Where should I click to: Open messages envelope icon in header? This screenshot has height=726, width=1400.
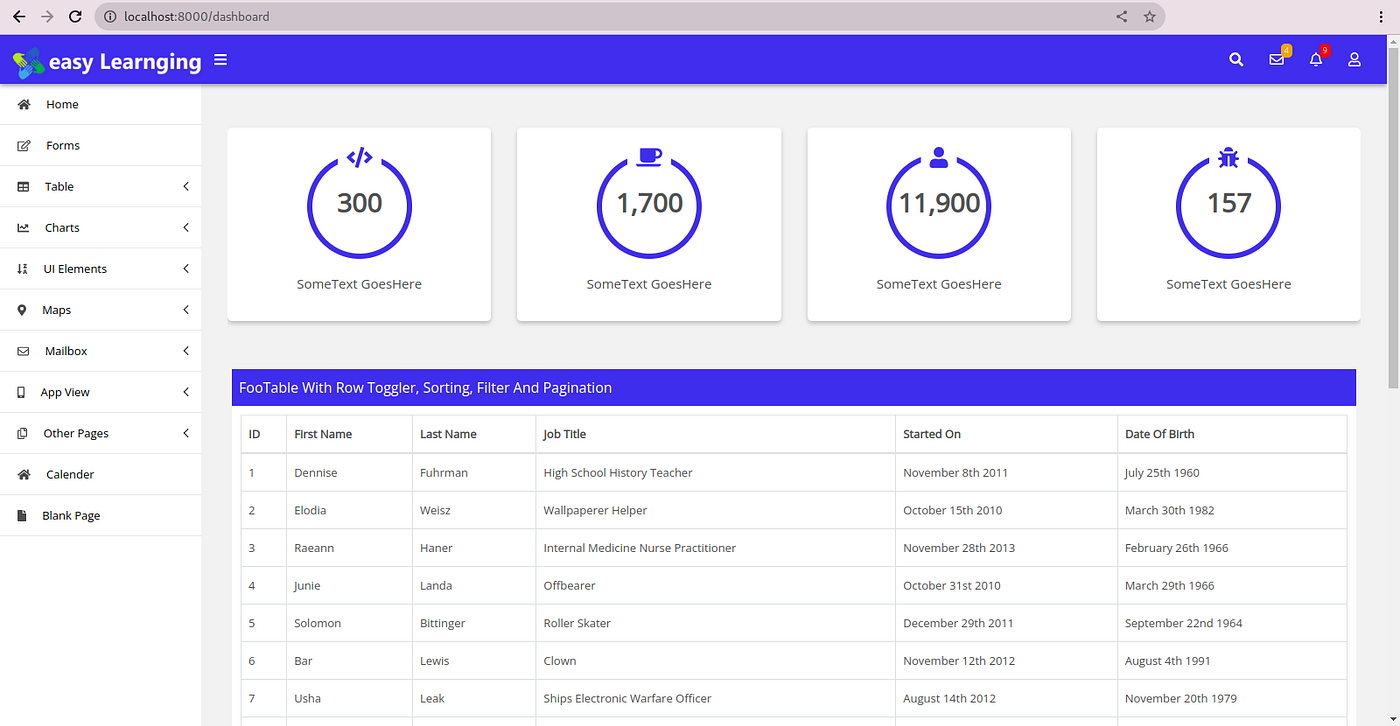(x=1277, y=60)
